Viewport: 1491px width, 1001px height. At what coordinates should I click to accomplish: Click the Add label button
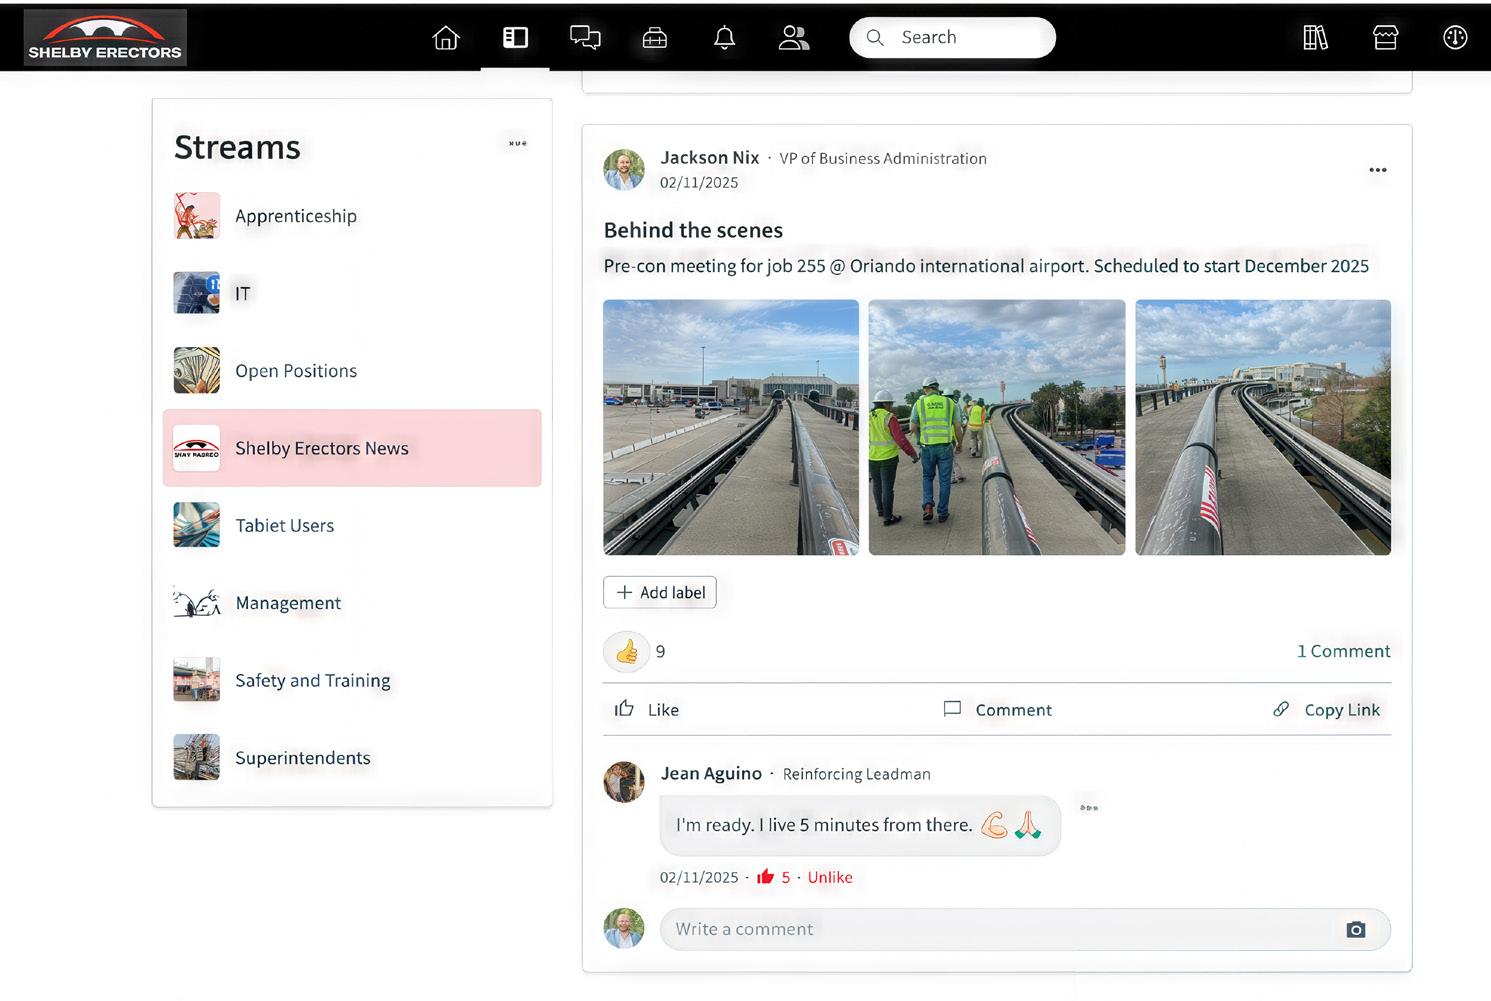660,593
